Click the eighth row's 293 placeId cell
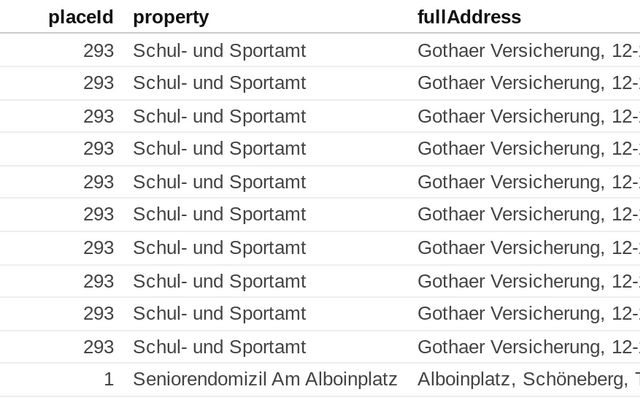Viewport: 640px width, 400px height. pos(98,281)
